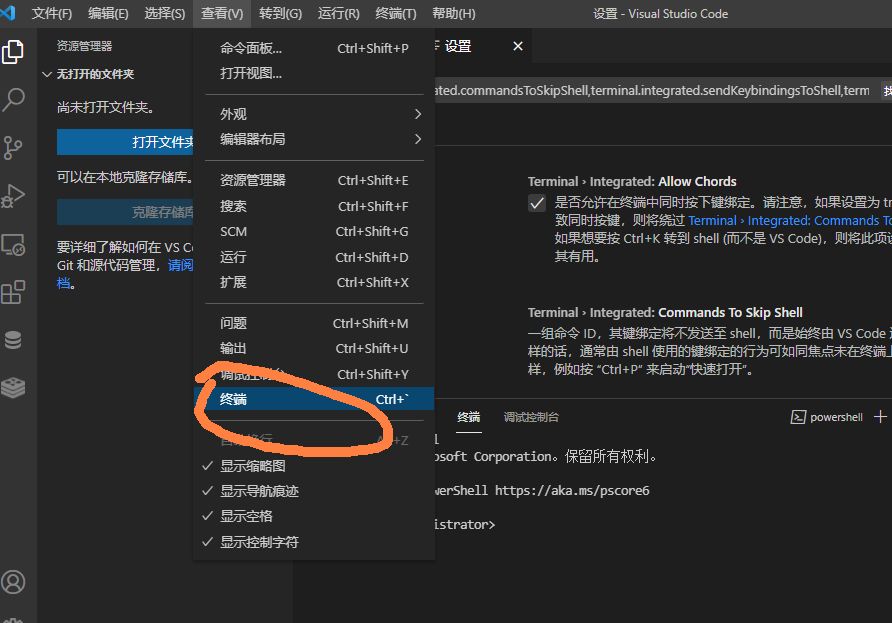The width and height of the screenshot is (892, 623).
Task: Open the Remote Explorer activity bar icon
Action: click(x=13, y=245)
